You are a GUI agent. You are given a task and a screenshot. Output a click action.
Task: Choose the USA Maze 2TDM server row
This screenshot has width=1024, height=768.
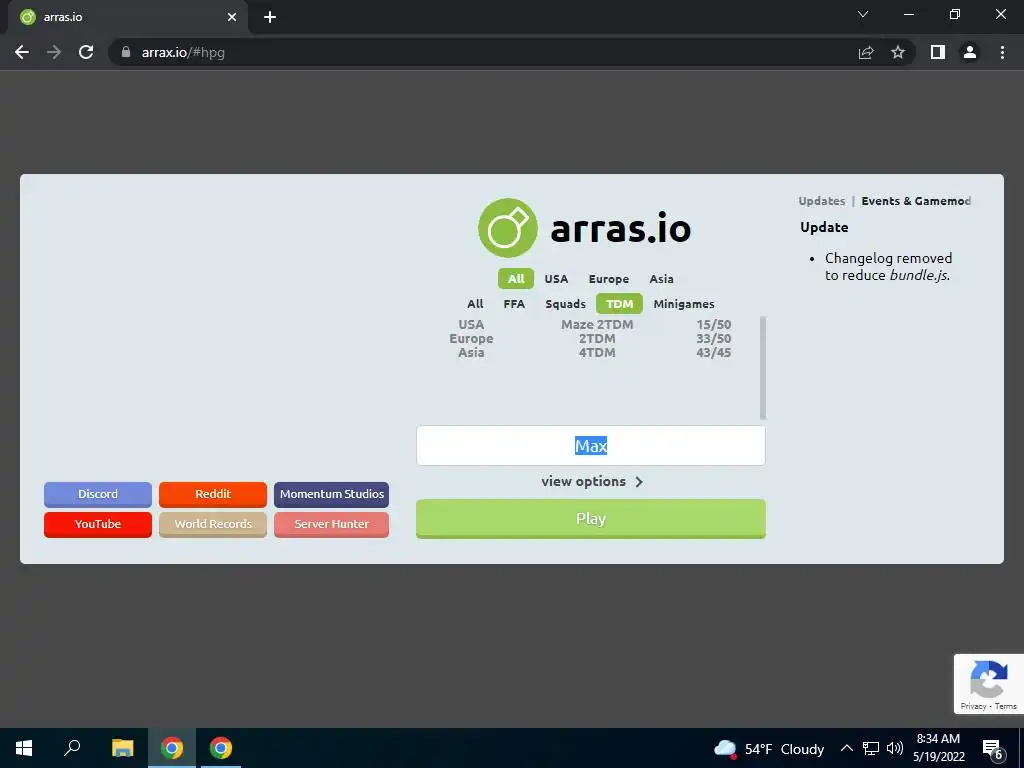pos(590,325)
